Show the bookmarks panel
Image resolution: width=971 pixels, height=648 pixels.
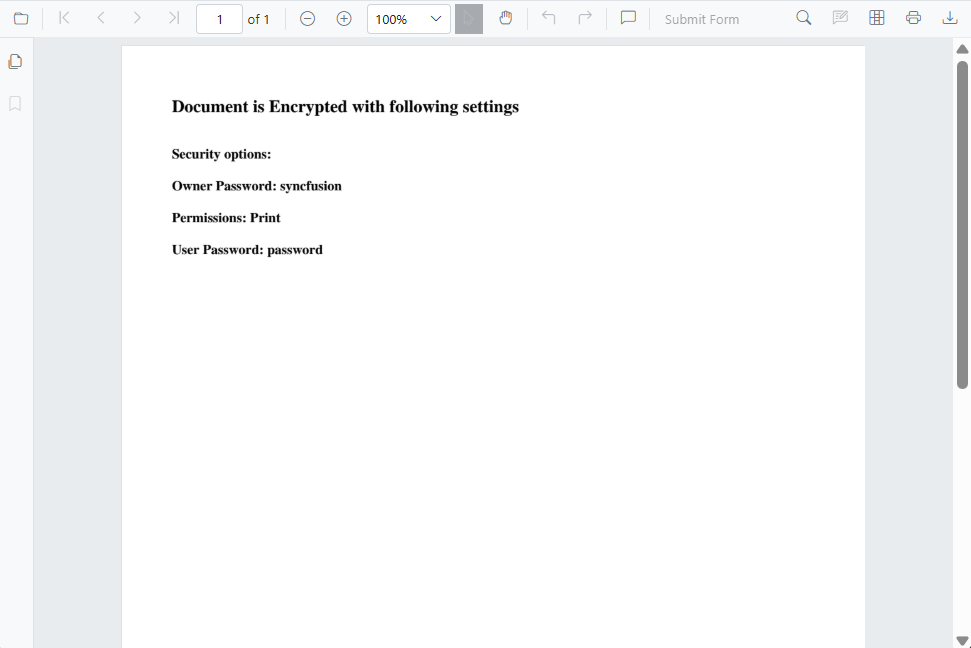[15, 103]
